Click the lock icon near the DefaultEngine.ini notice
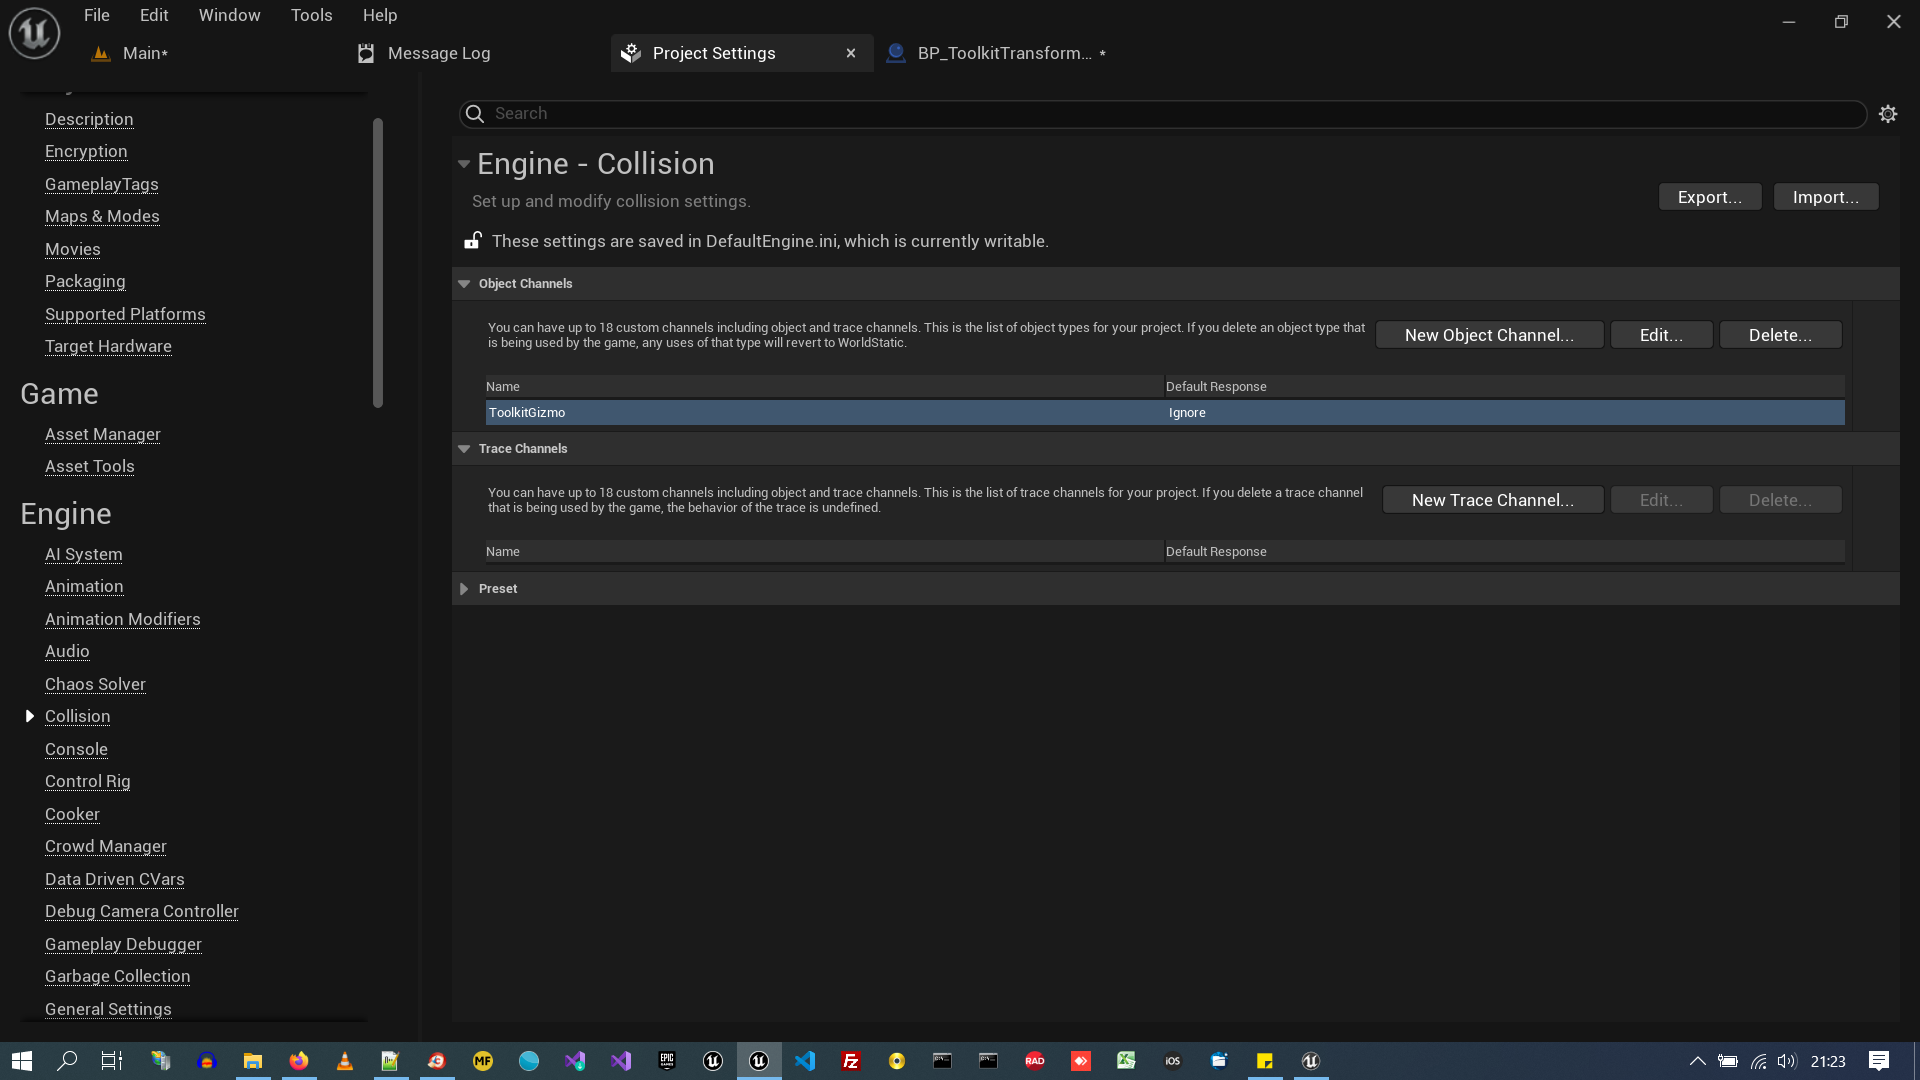Image resolution: width=1920 pixels, height=1080 pixels. tap(472, 240)
